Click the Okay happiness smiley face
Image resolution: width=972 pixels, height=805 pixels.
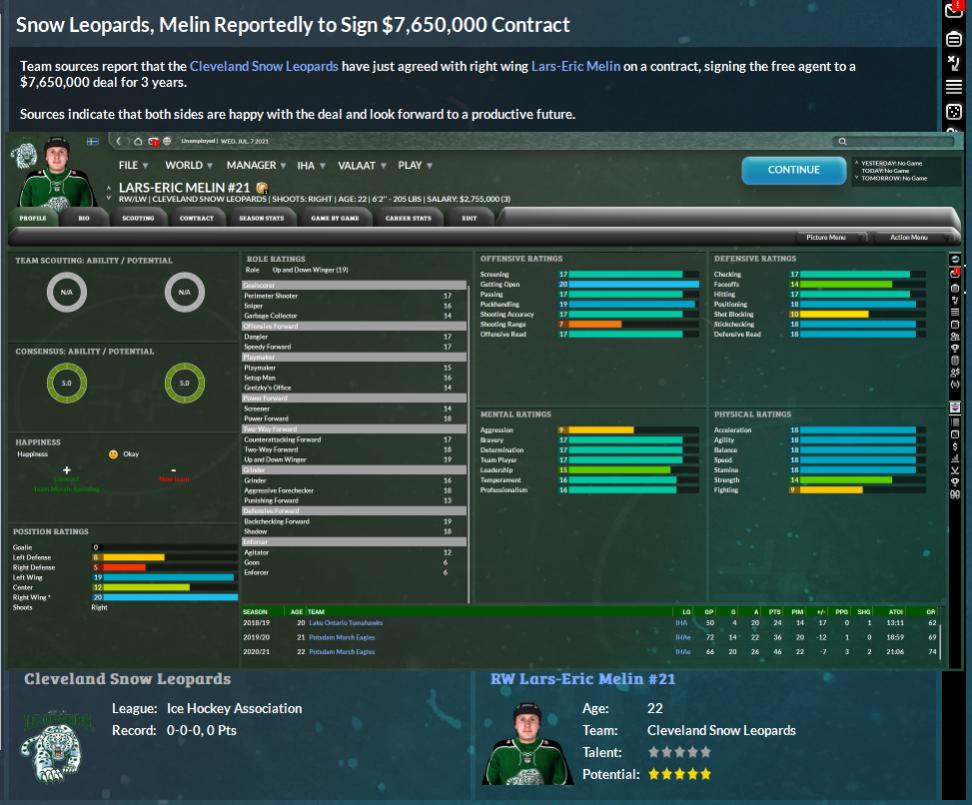pos(113,454)
